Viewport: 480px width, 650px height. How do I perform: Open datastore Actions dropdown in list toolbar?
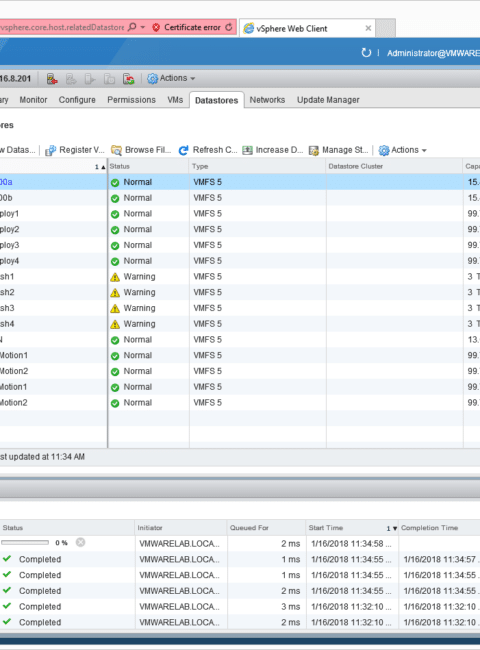point(402,150)
